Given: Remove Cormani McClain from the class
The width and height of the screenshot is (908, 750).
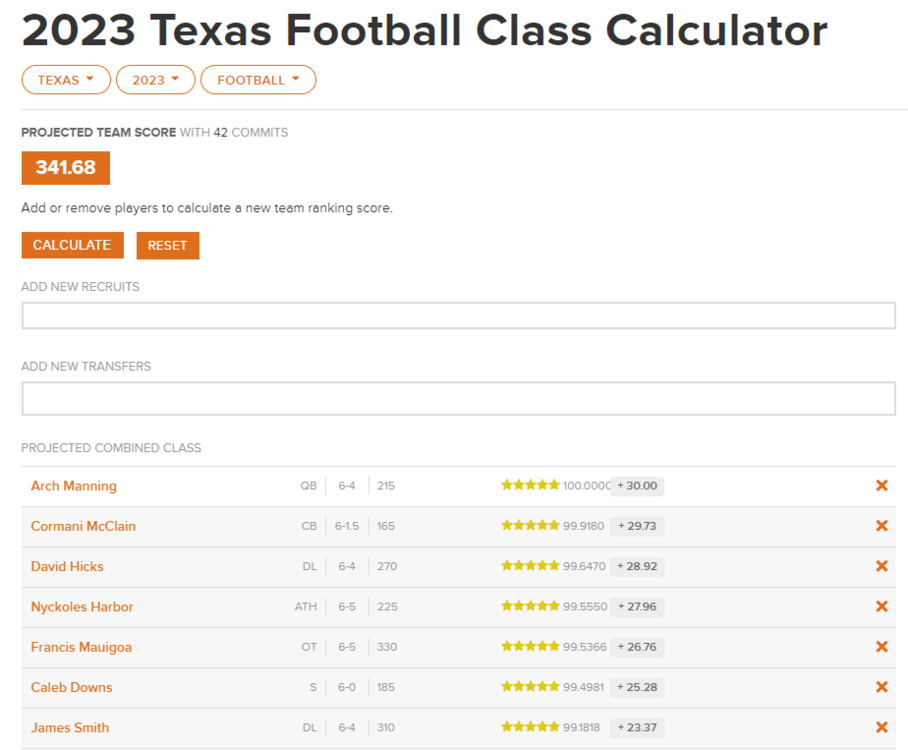Looking at the screenshot, I should [x=881, y=526].
